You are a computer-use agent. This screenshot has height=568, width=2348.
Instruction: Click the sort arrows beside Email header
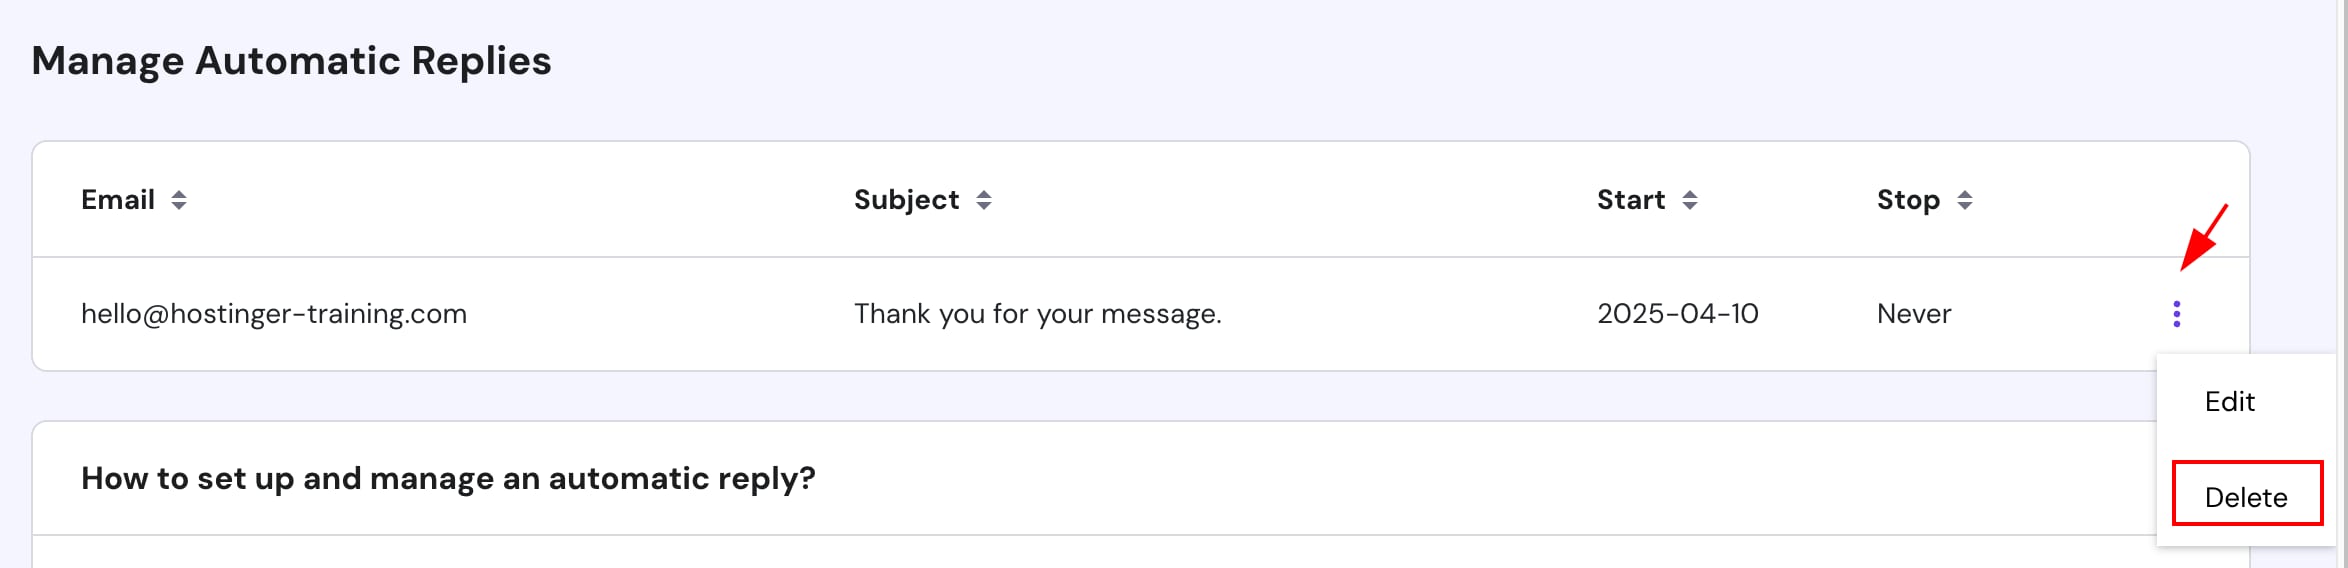tap(179, 200)
